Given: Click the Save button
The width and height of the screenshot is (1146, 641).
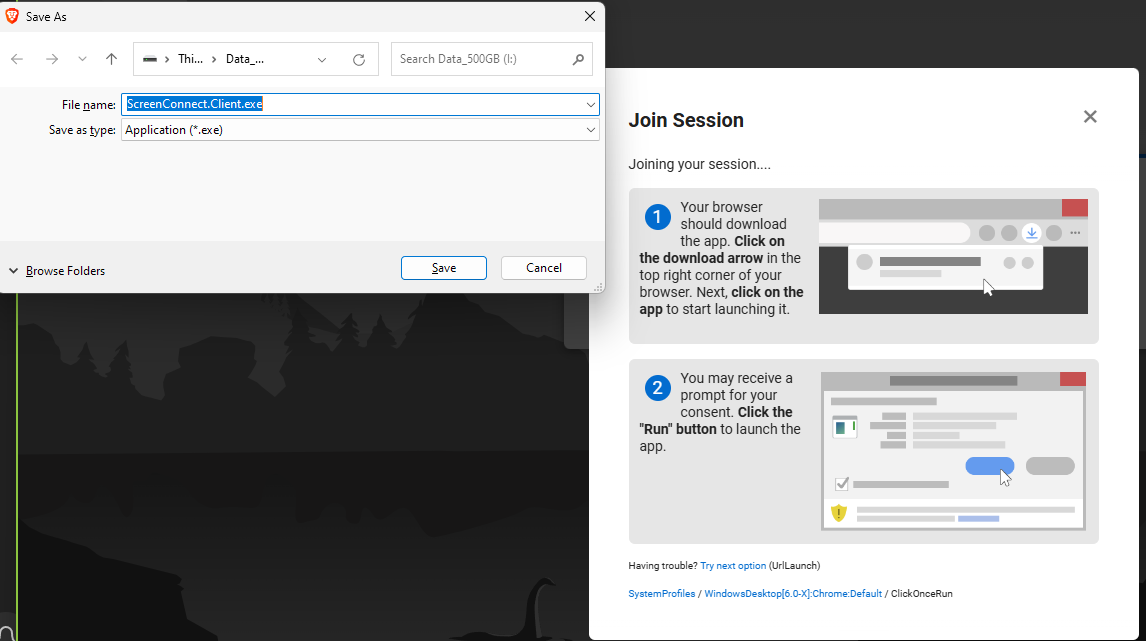Looking at the screenshot, I should 444,268.
